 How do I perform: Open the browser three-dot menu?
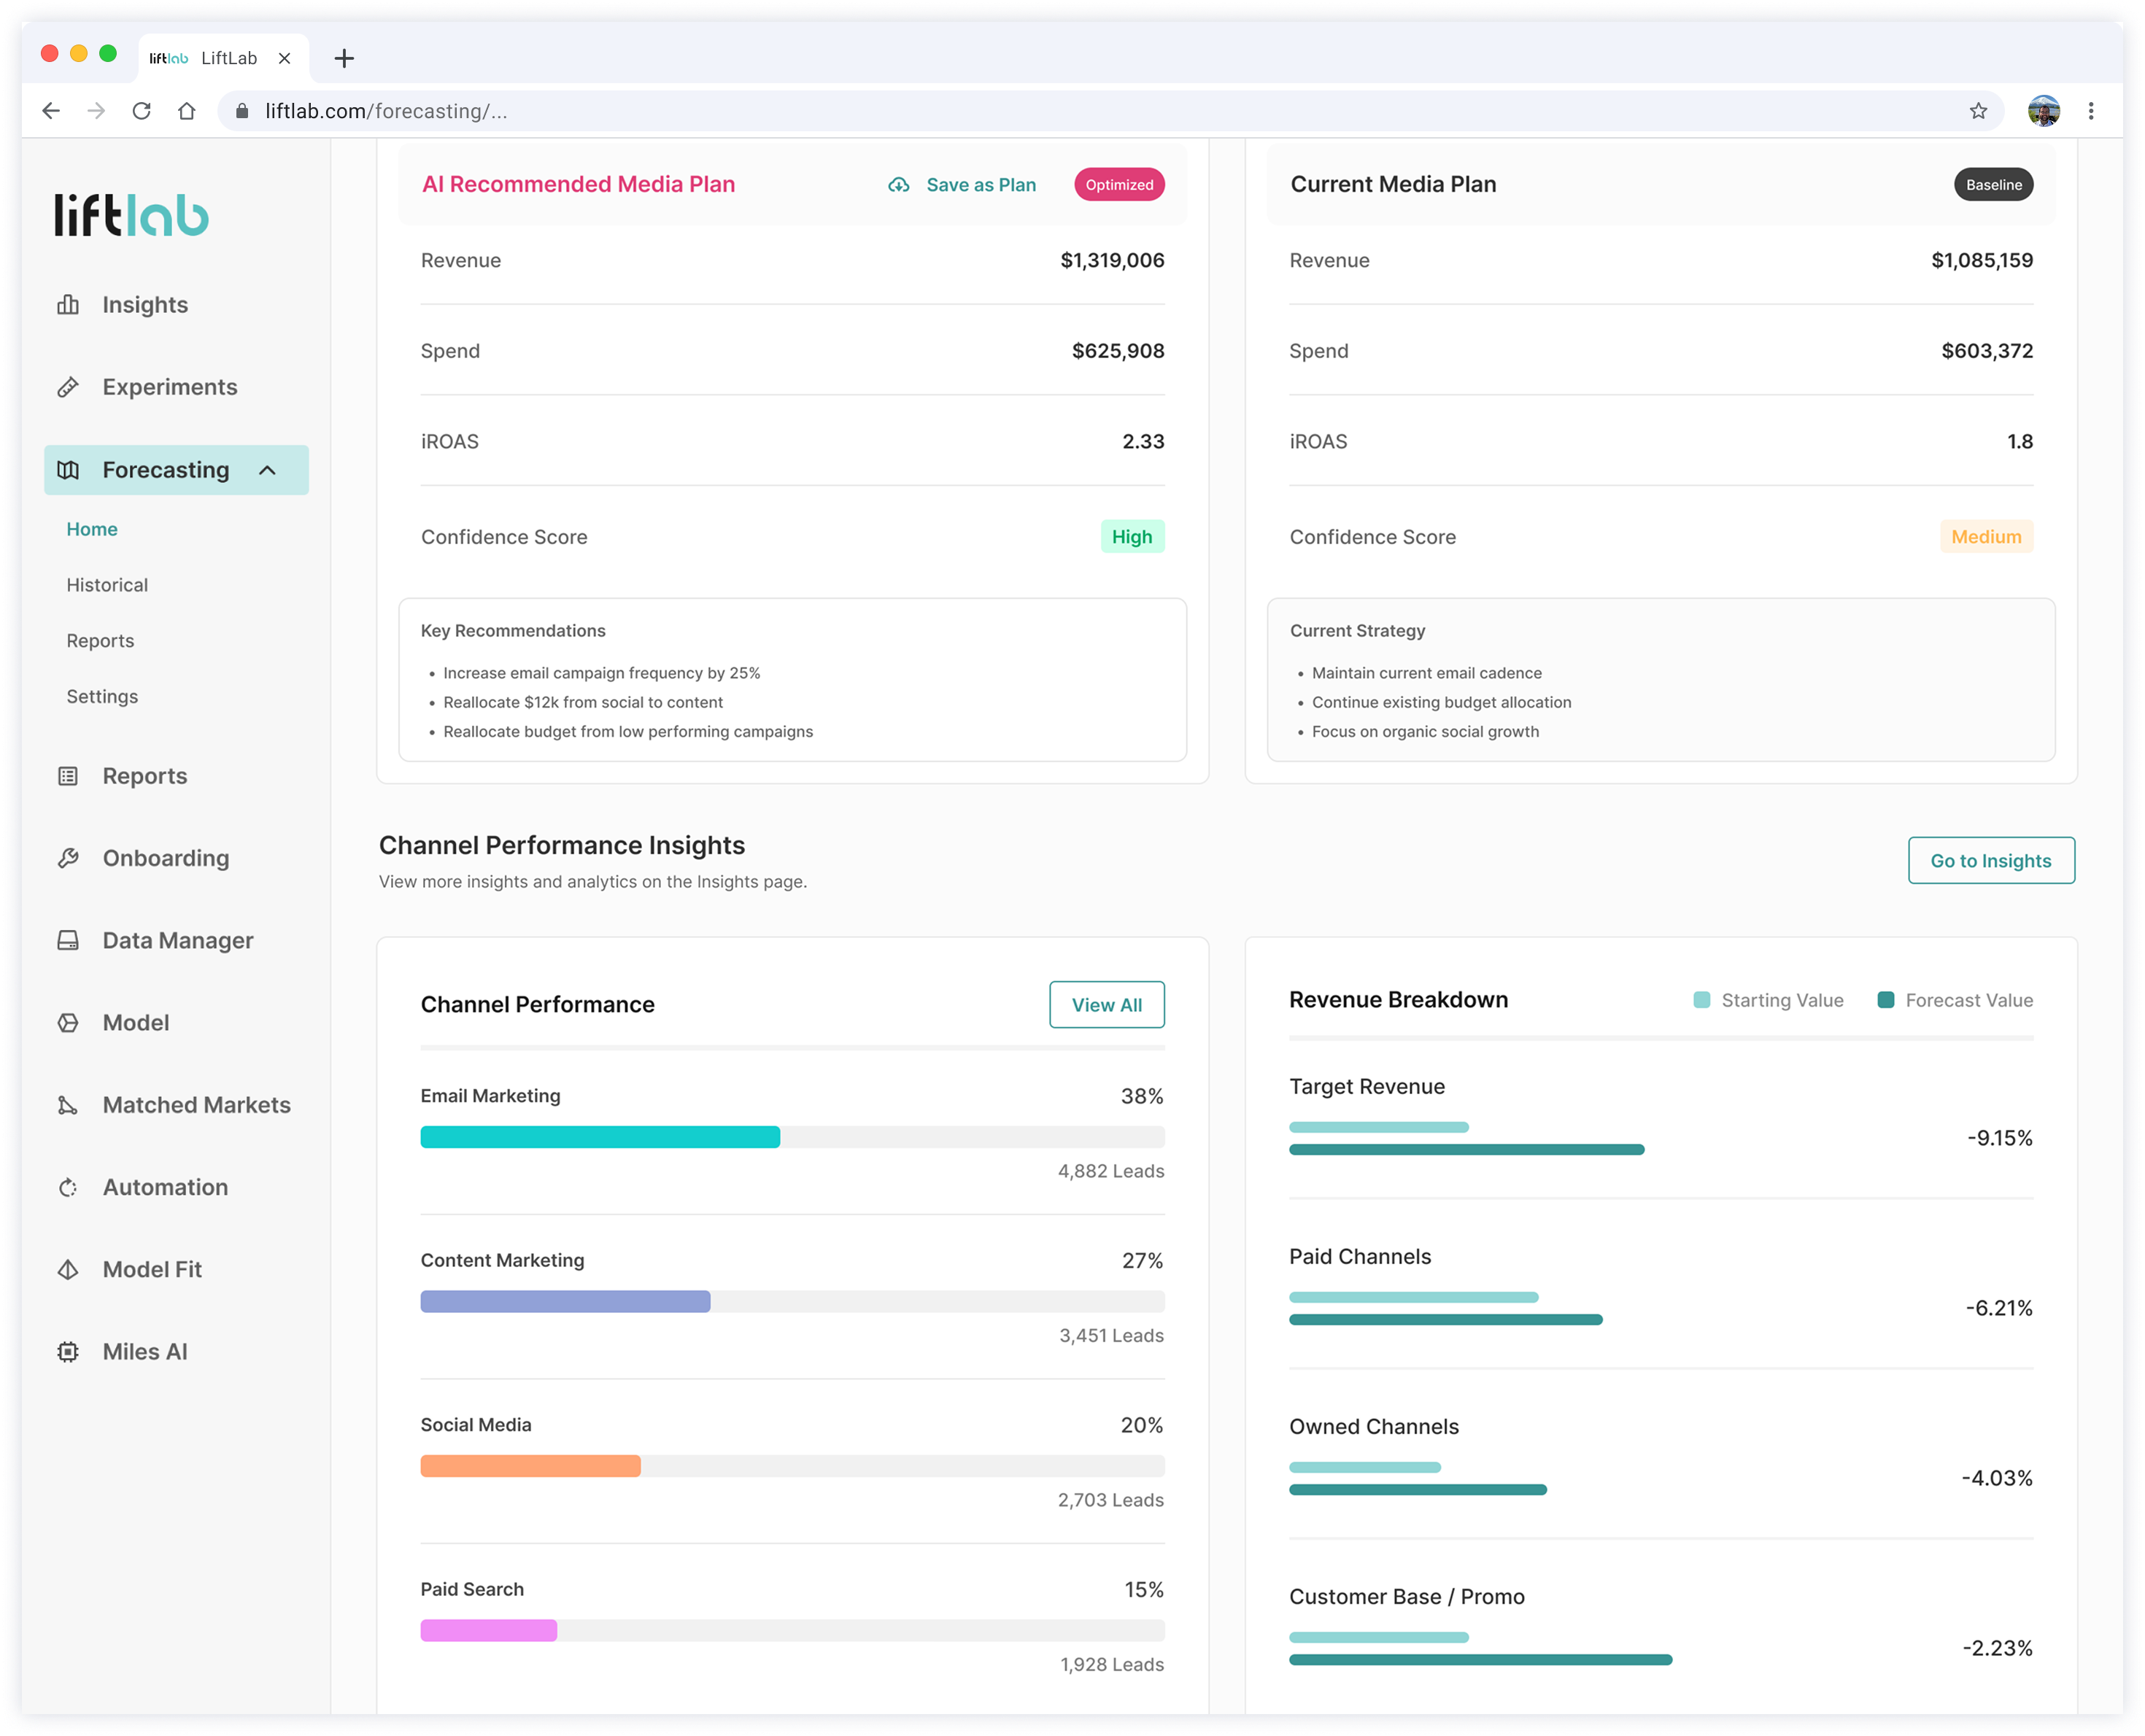pos(2090,111)
